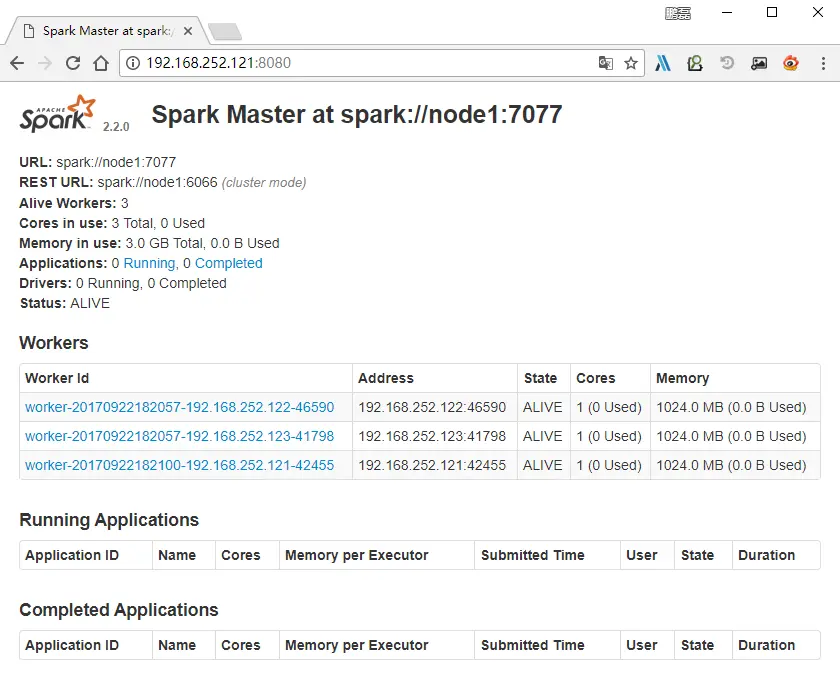Maximize the browser window
The height and width of the screenshot is (679, 840).
[x=772, y=12]
